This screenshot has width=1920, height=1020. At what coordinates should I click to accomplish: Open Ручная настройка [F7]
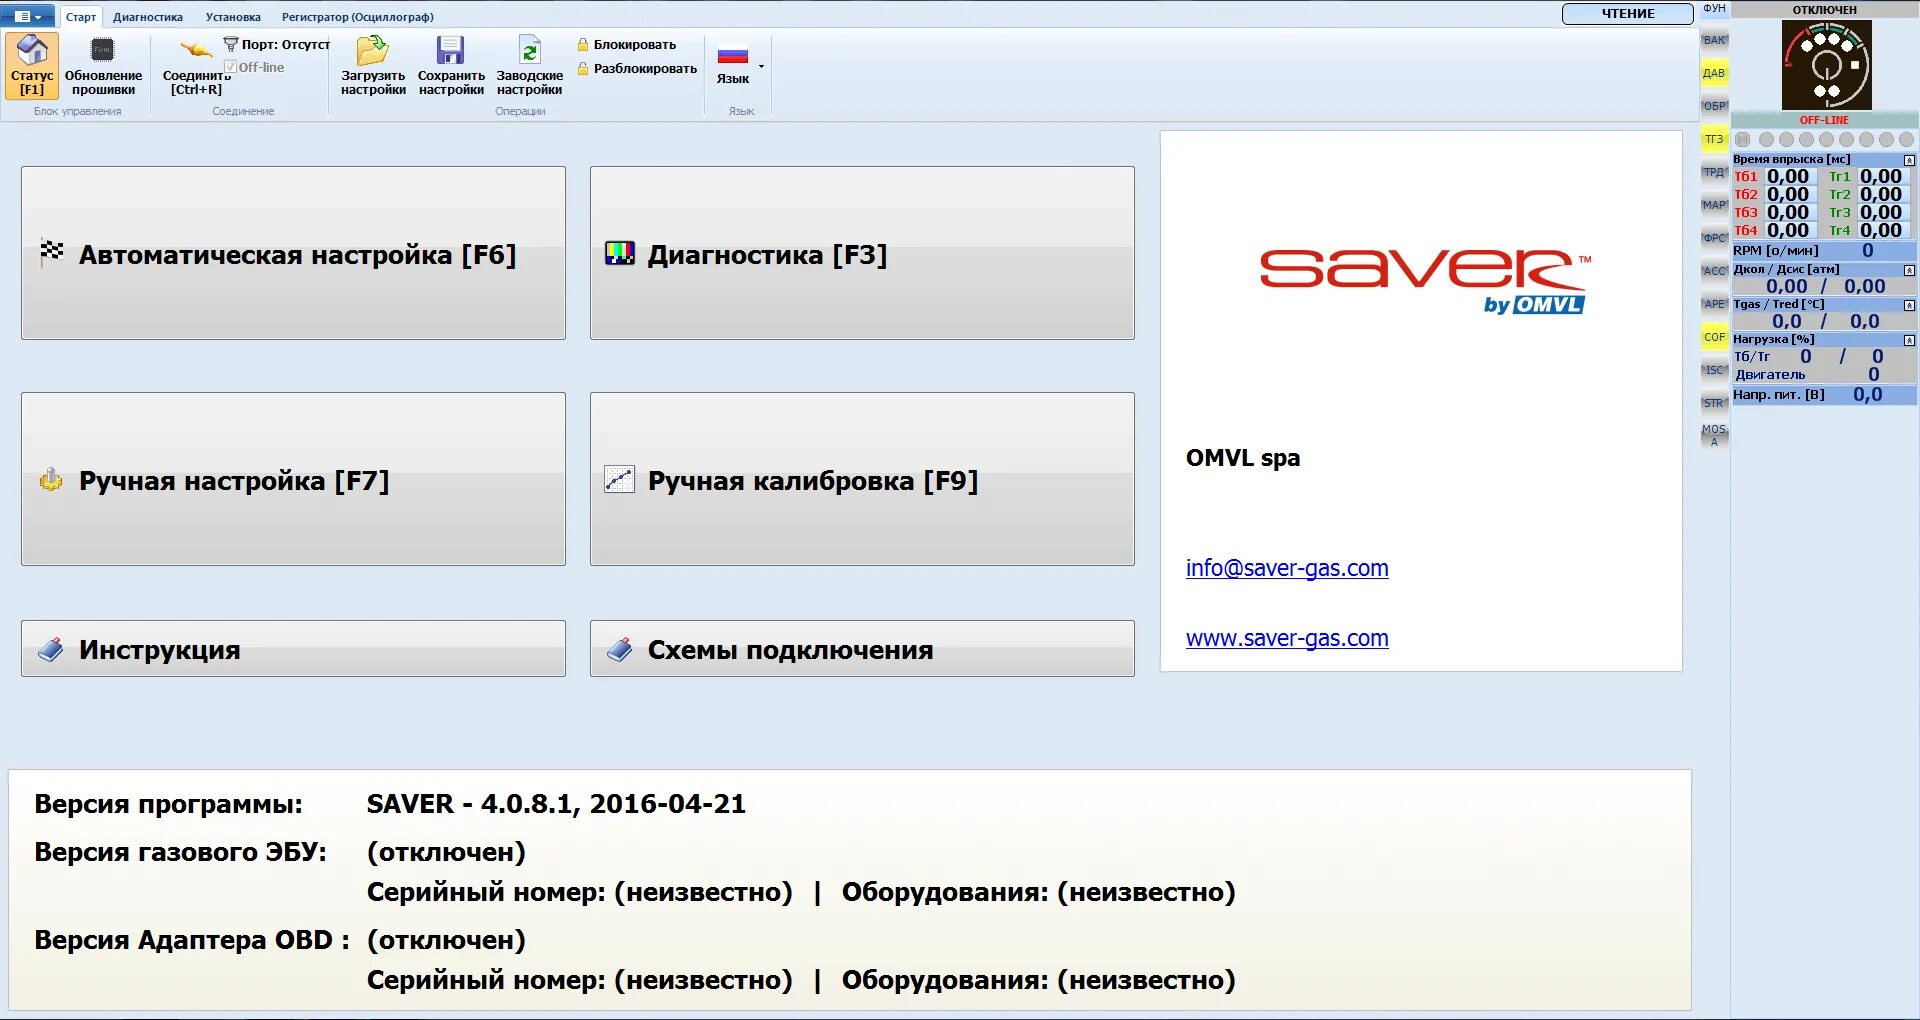click(x=293, y=479)
